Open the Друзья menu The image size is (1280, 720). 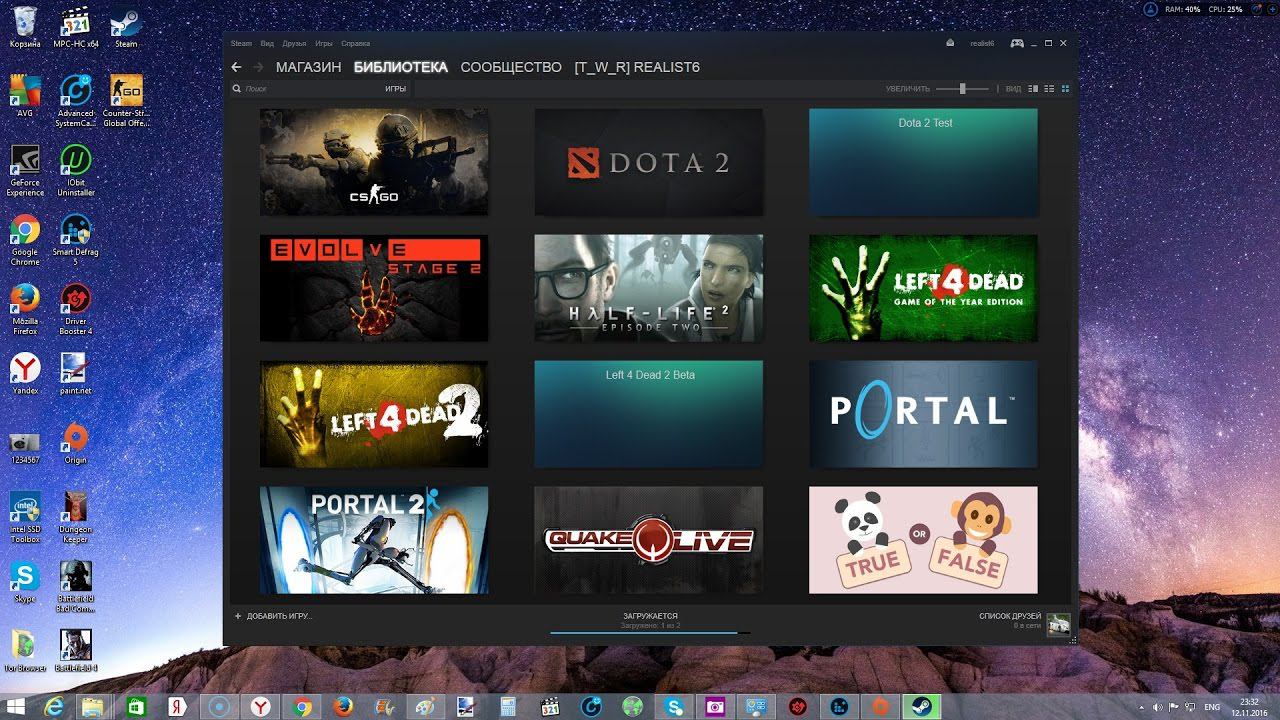coord(294,43)
